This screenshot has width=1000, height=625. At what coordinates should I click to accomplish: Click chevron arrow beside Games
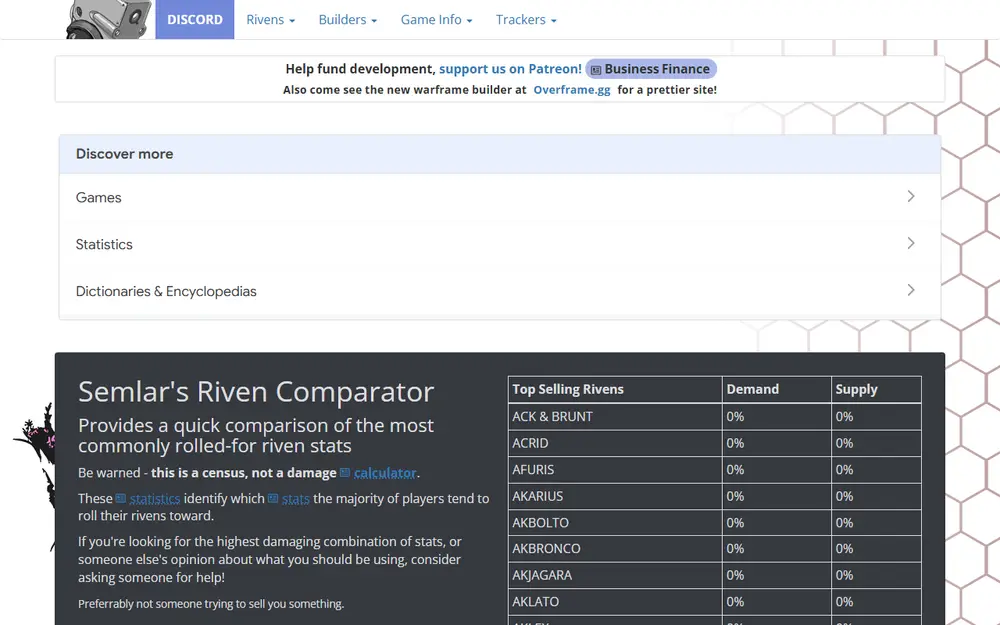pos(911,196)
